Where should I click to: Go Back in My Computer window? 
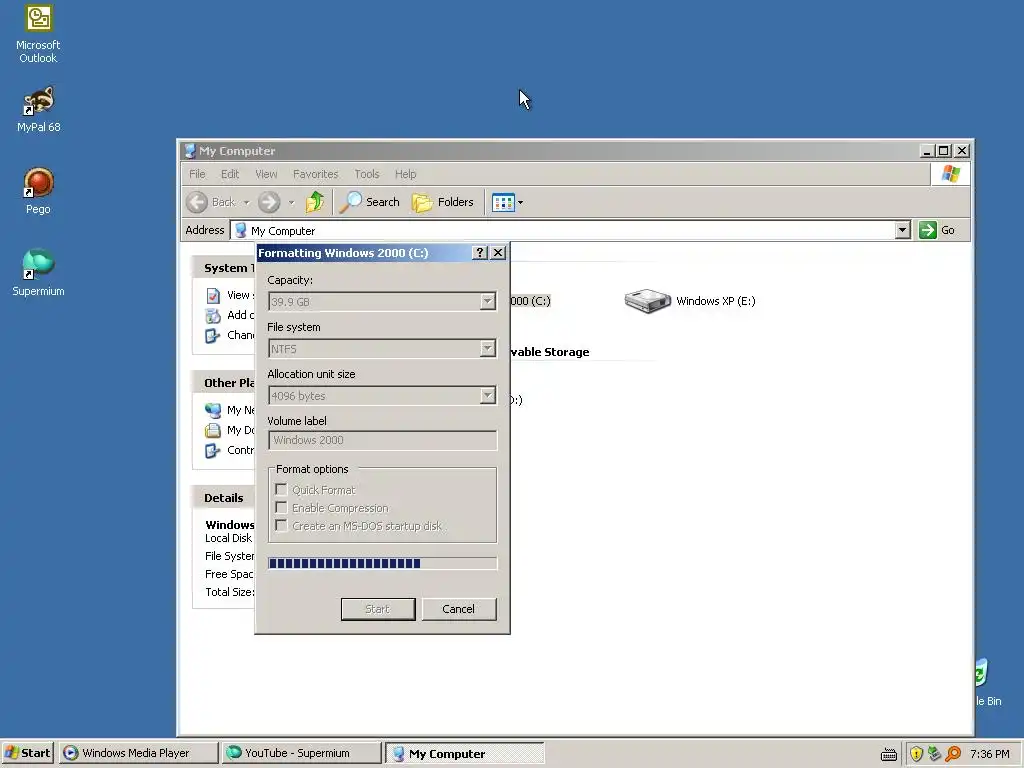210,202
